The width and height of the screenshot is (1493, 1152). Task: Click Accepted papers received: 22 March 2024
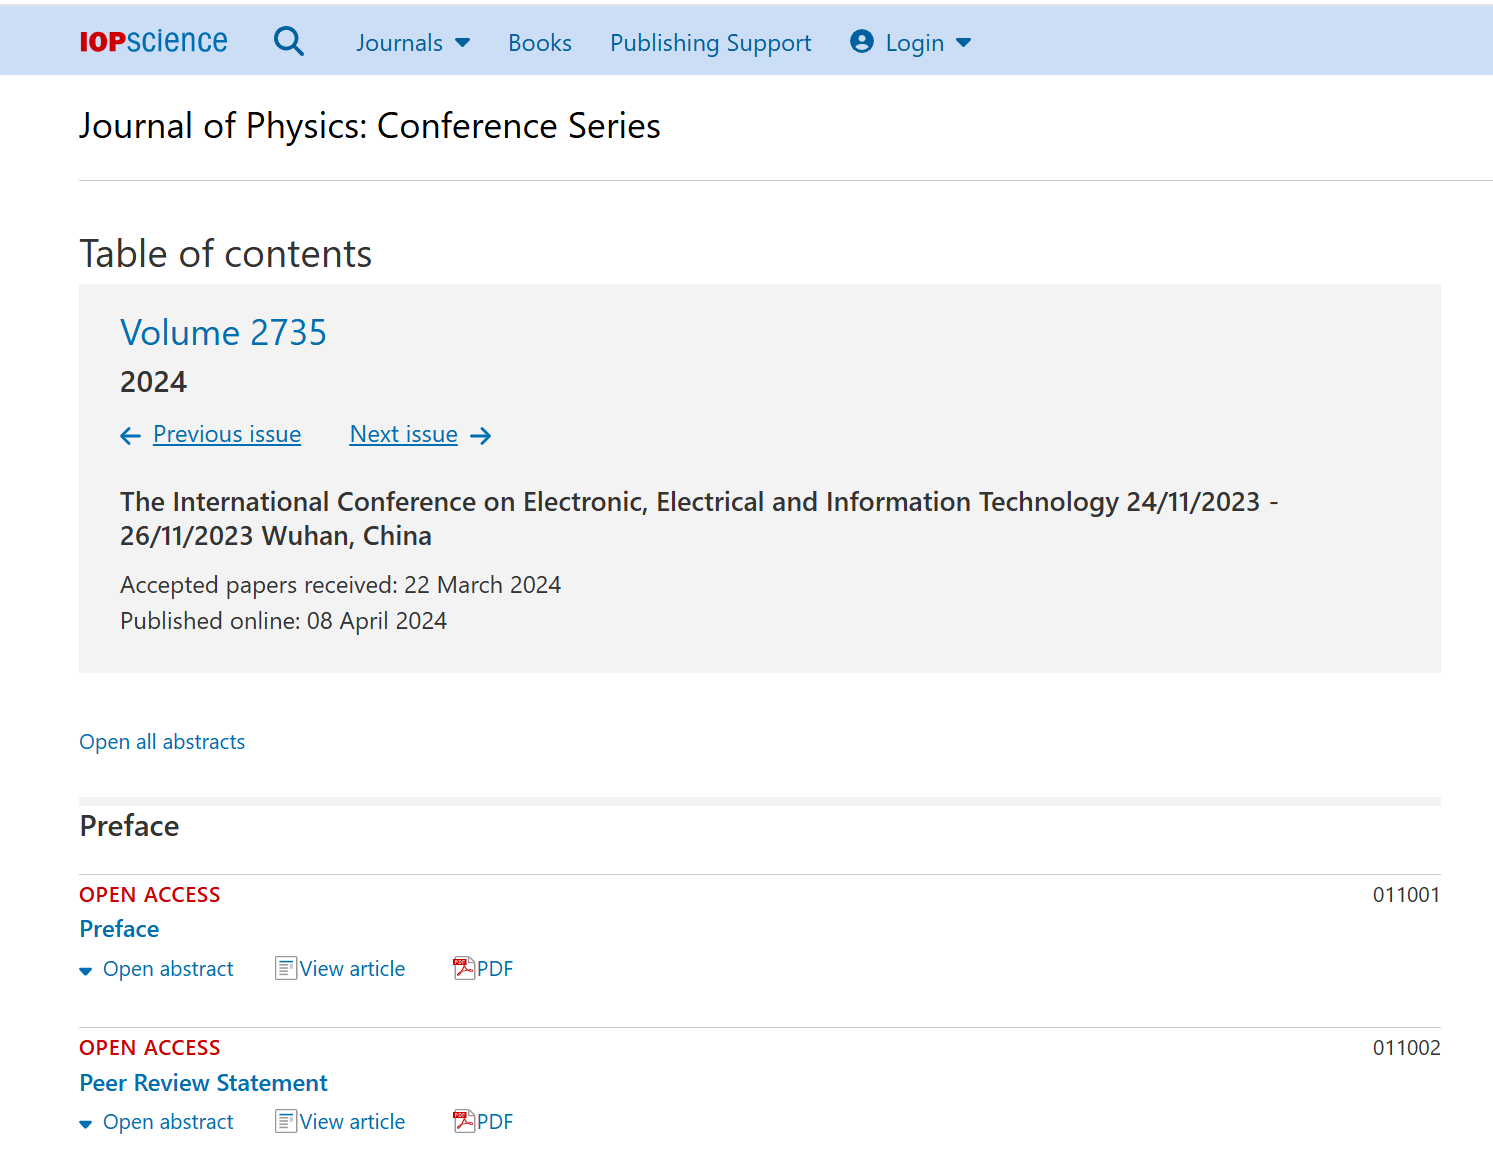(340, 585)
